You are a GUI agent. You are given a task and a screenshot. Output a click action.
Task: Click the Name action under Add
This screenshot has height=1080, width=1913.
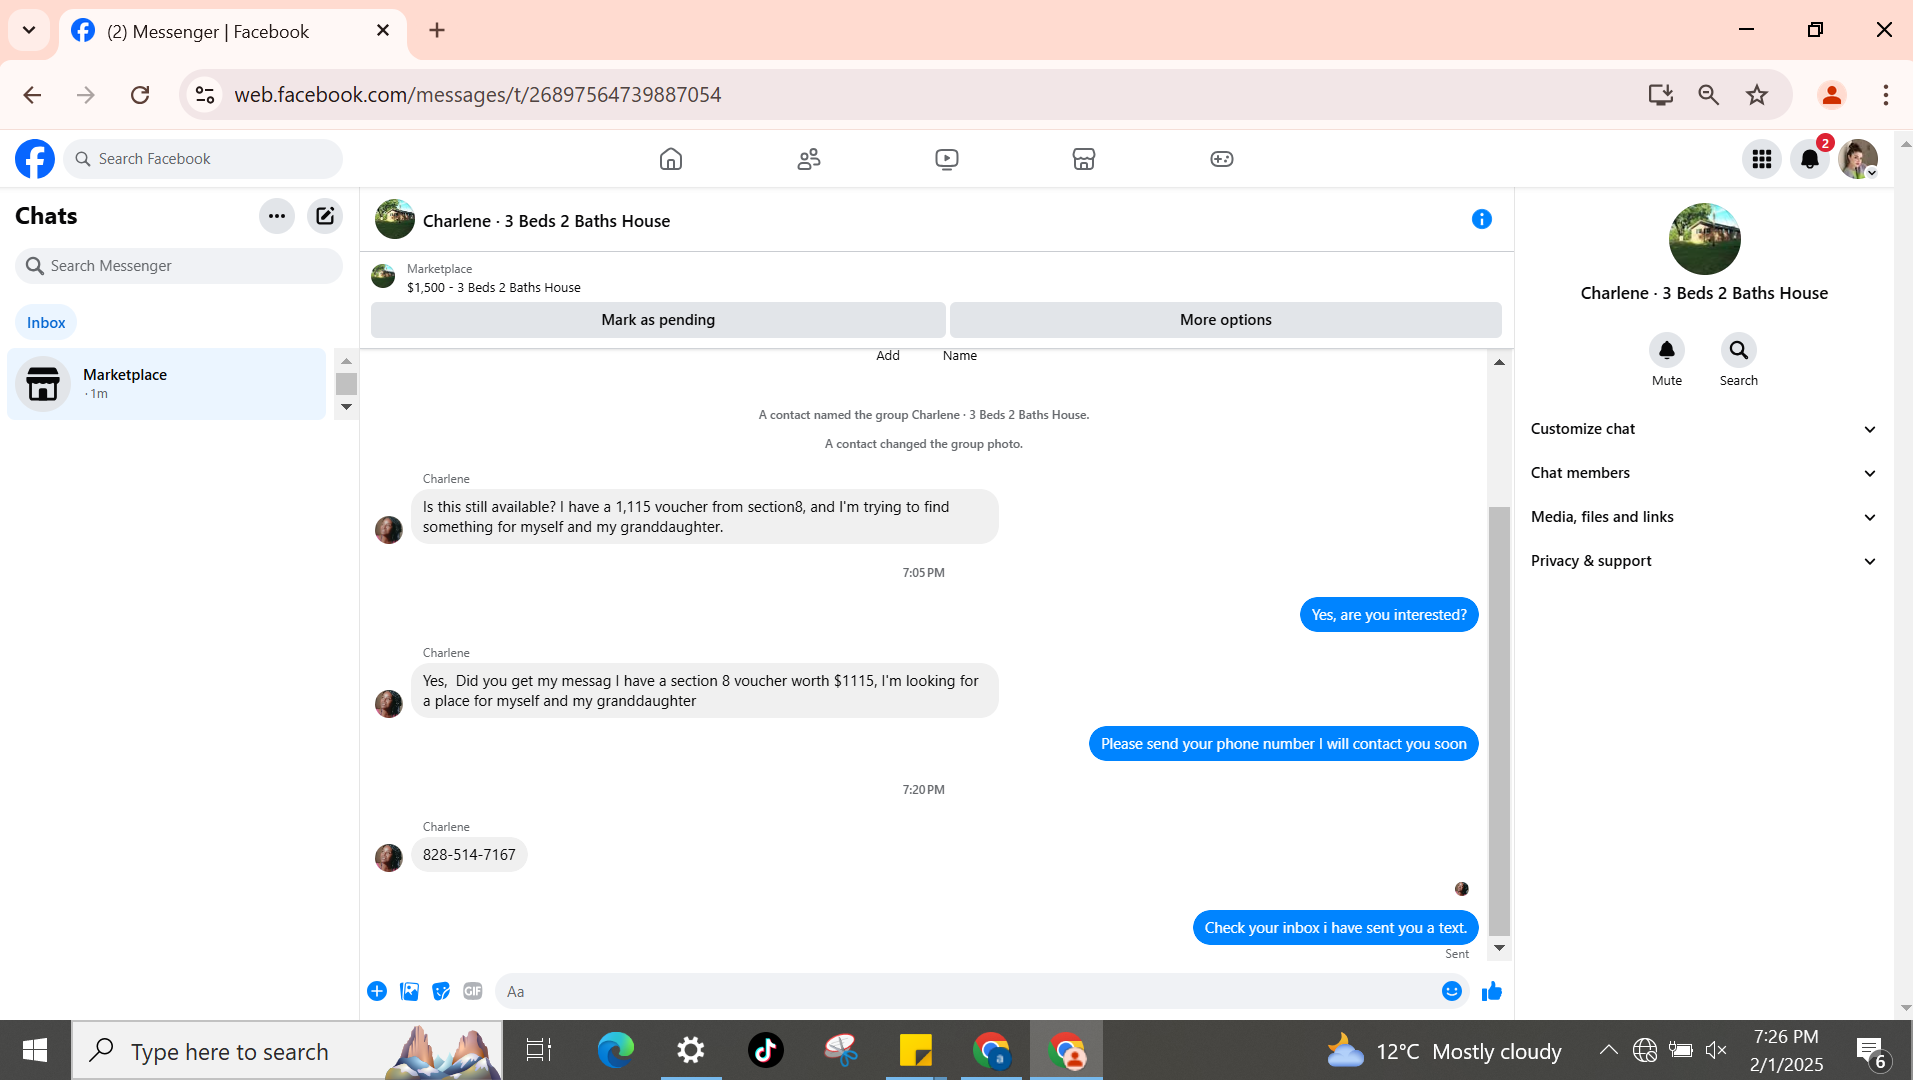coord(960,356)
